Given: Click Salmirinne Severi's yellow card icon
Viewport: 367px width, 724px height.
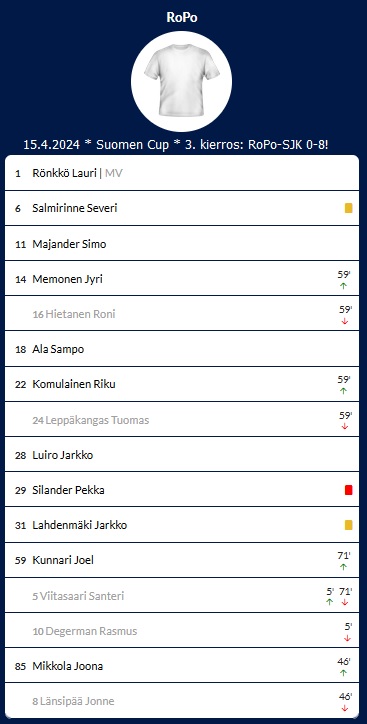Looking at the screenshot, I should (349, 208).
